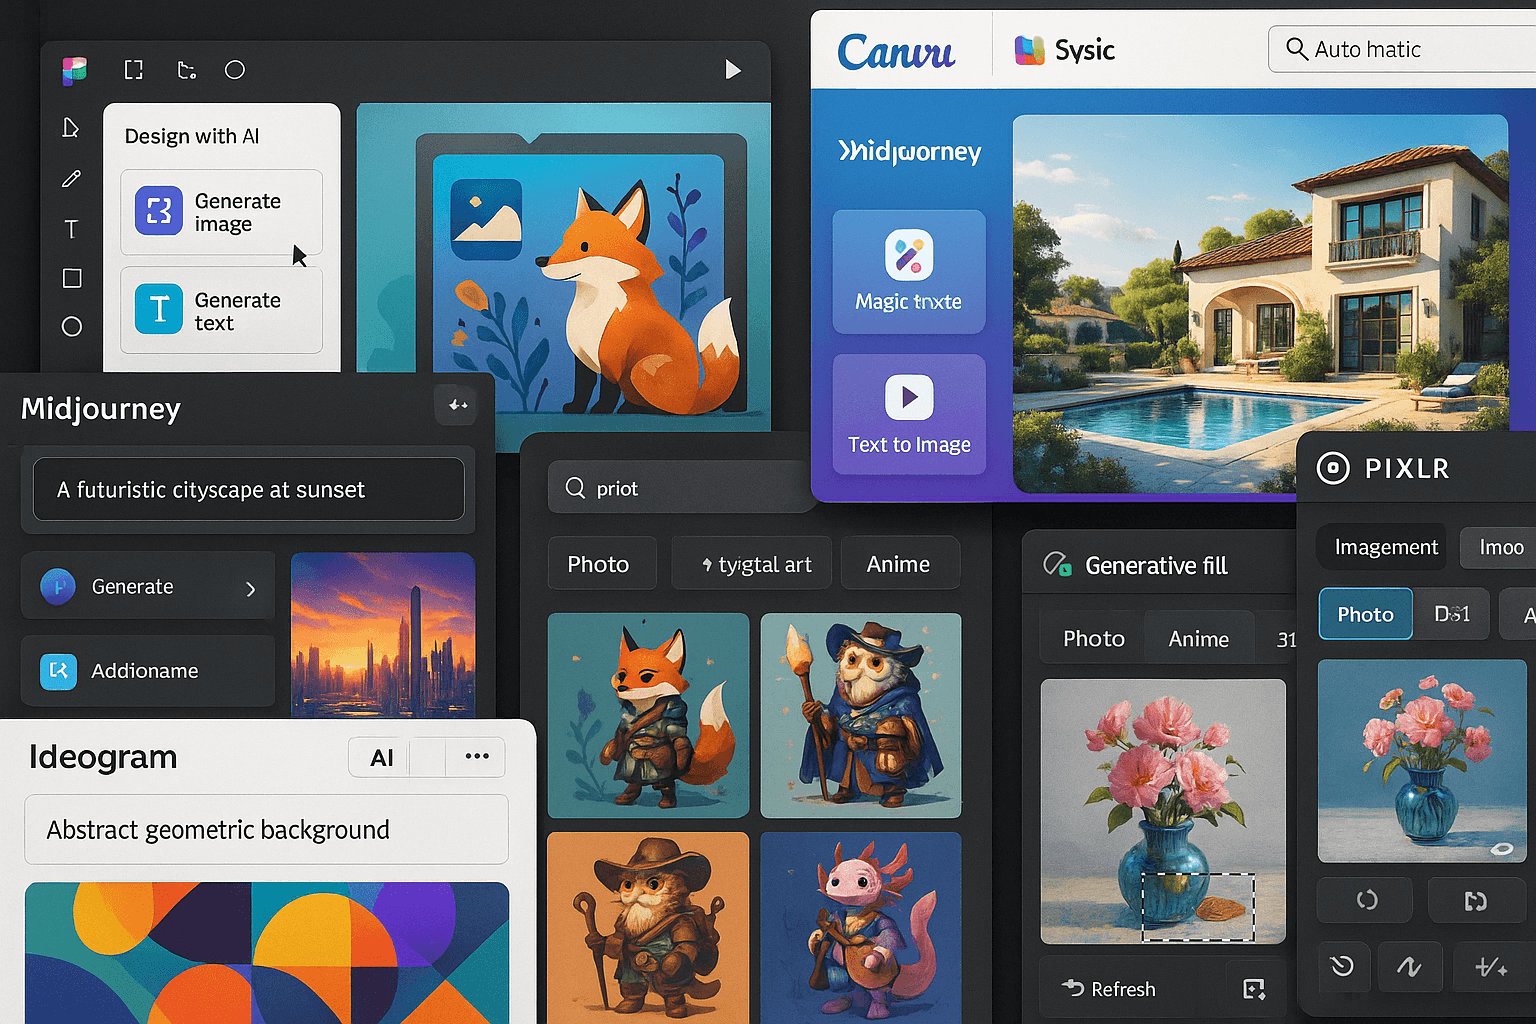
Task: Select the Anime filter in gallery
Action: pyautogui.click(x=900, y=564)
